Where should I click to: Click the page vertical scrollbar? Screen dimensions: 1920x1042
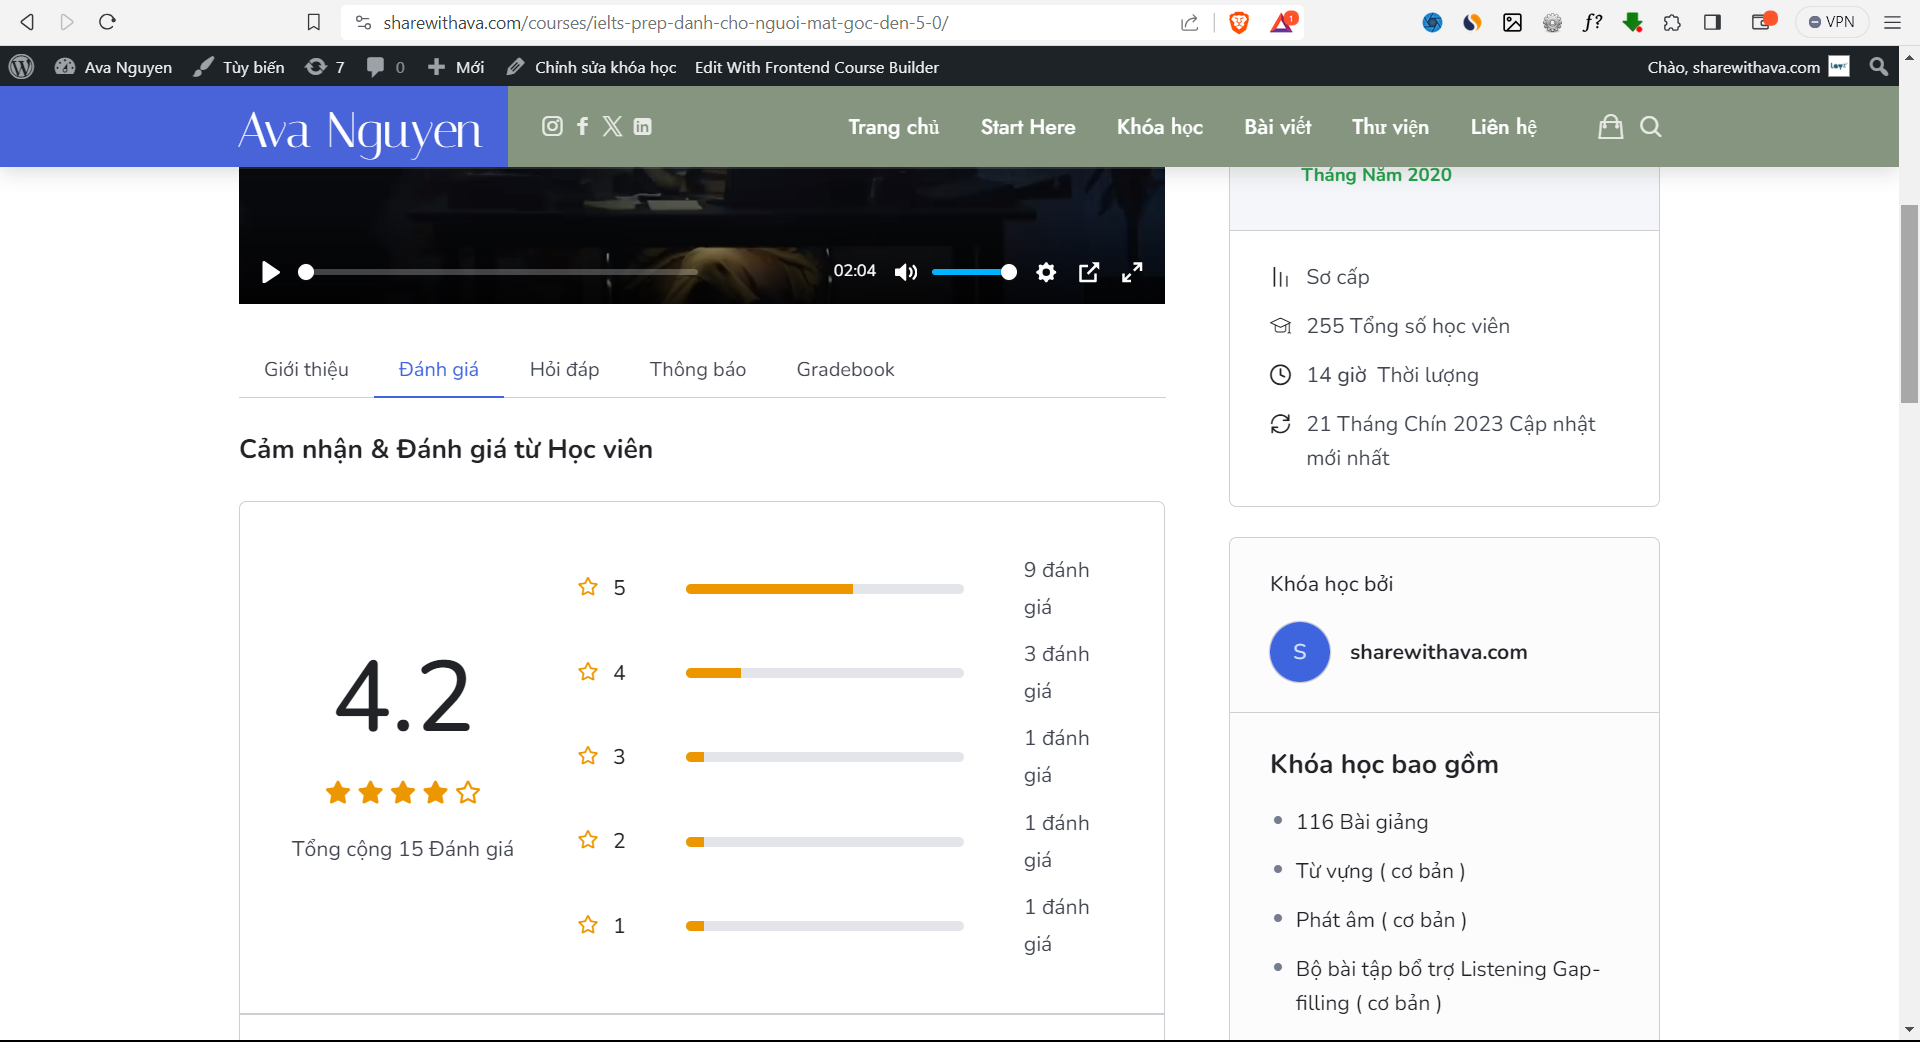pos(1909,304)
